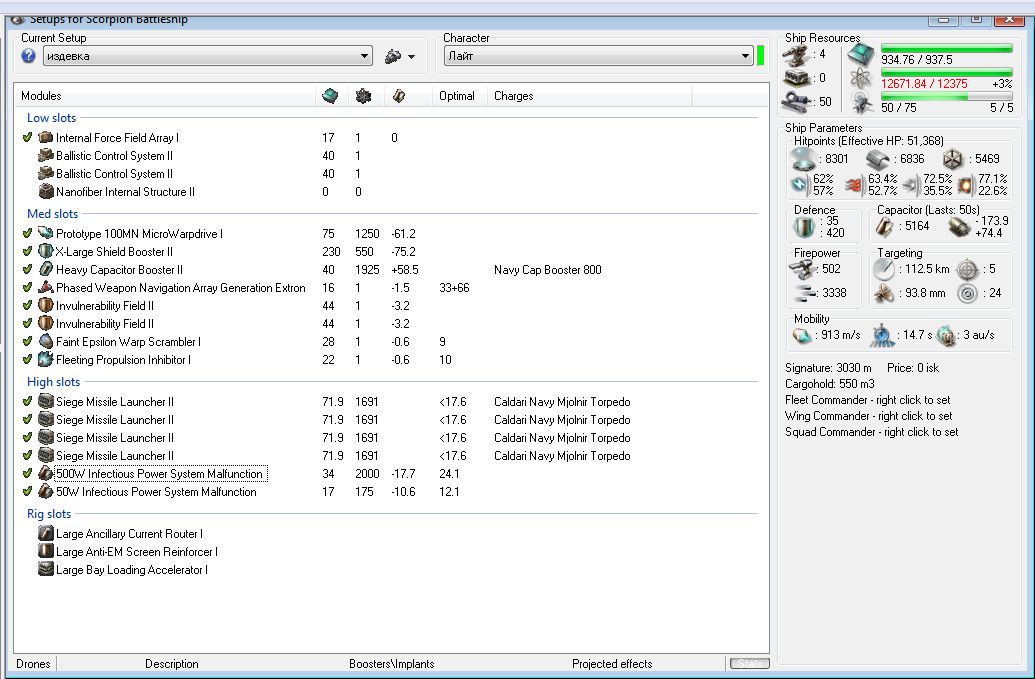Click the powergrid column header icon

click(363, 96)
